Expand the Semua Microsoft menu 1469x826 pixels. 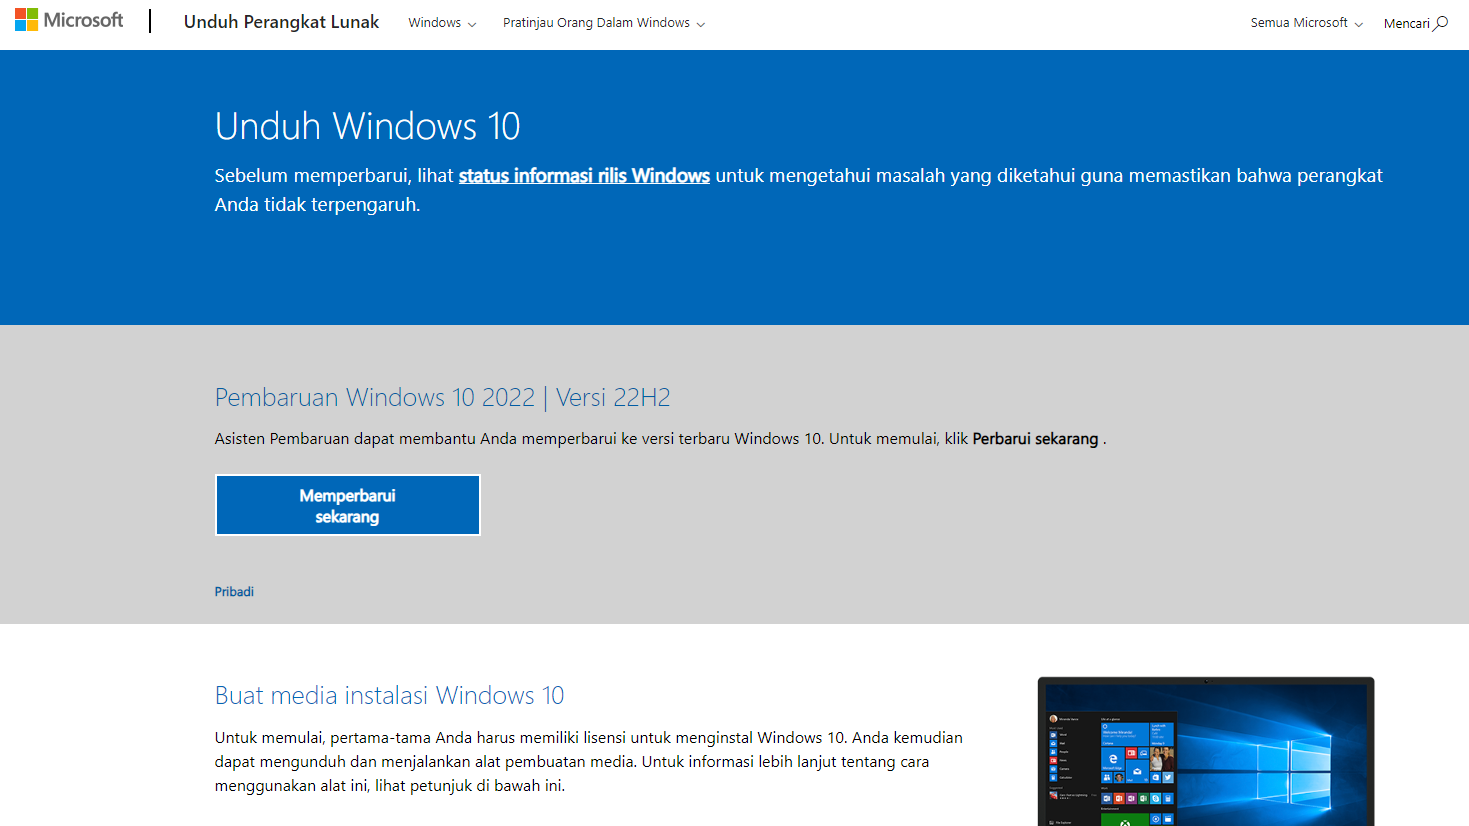1306,23
